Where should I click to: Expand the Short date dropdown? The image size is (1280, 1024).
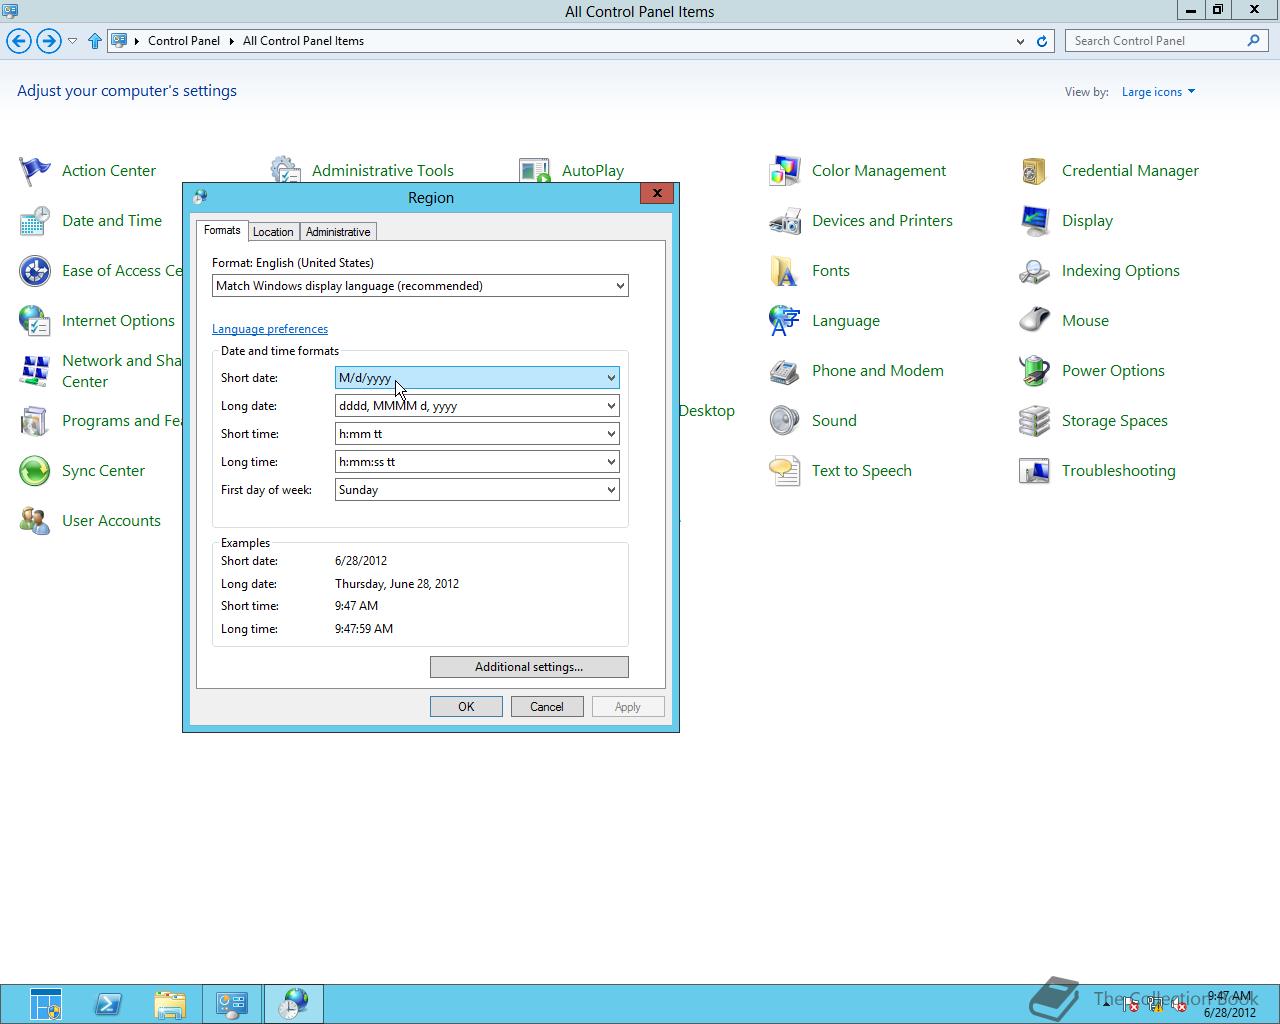[x=477, y=378]
